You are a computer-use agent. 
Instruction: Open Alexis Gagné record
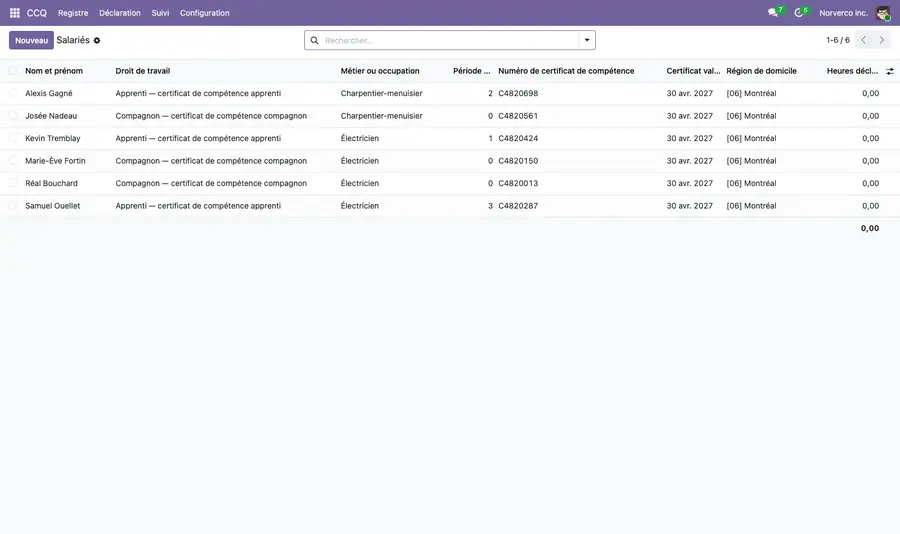[49, 93]
